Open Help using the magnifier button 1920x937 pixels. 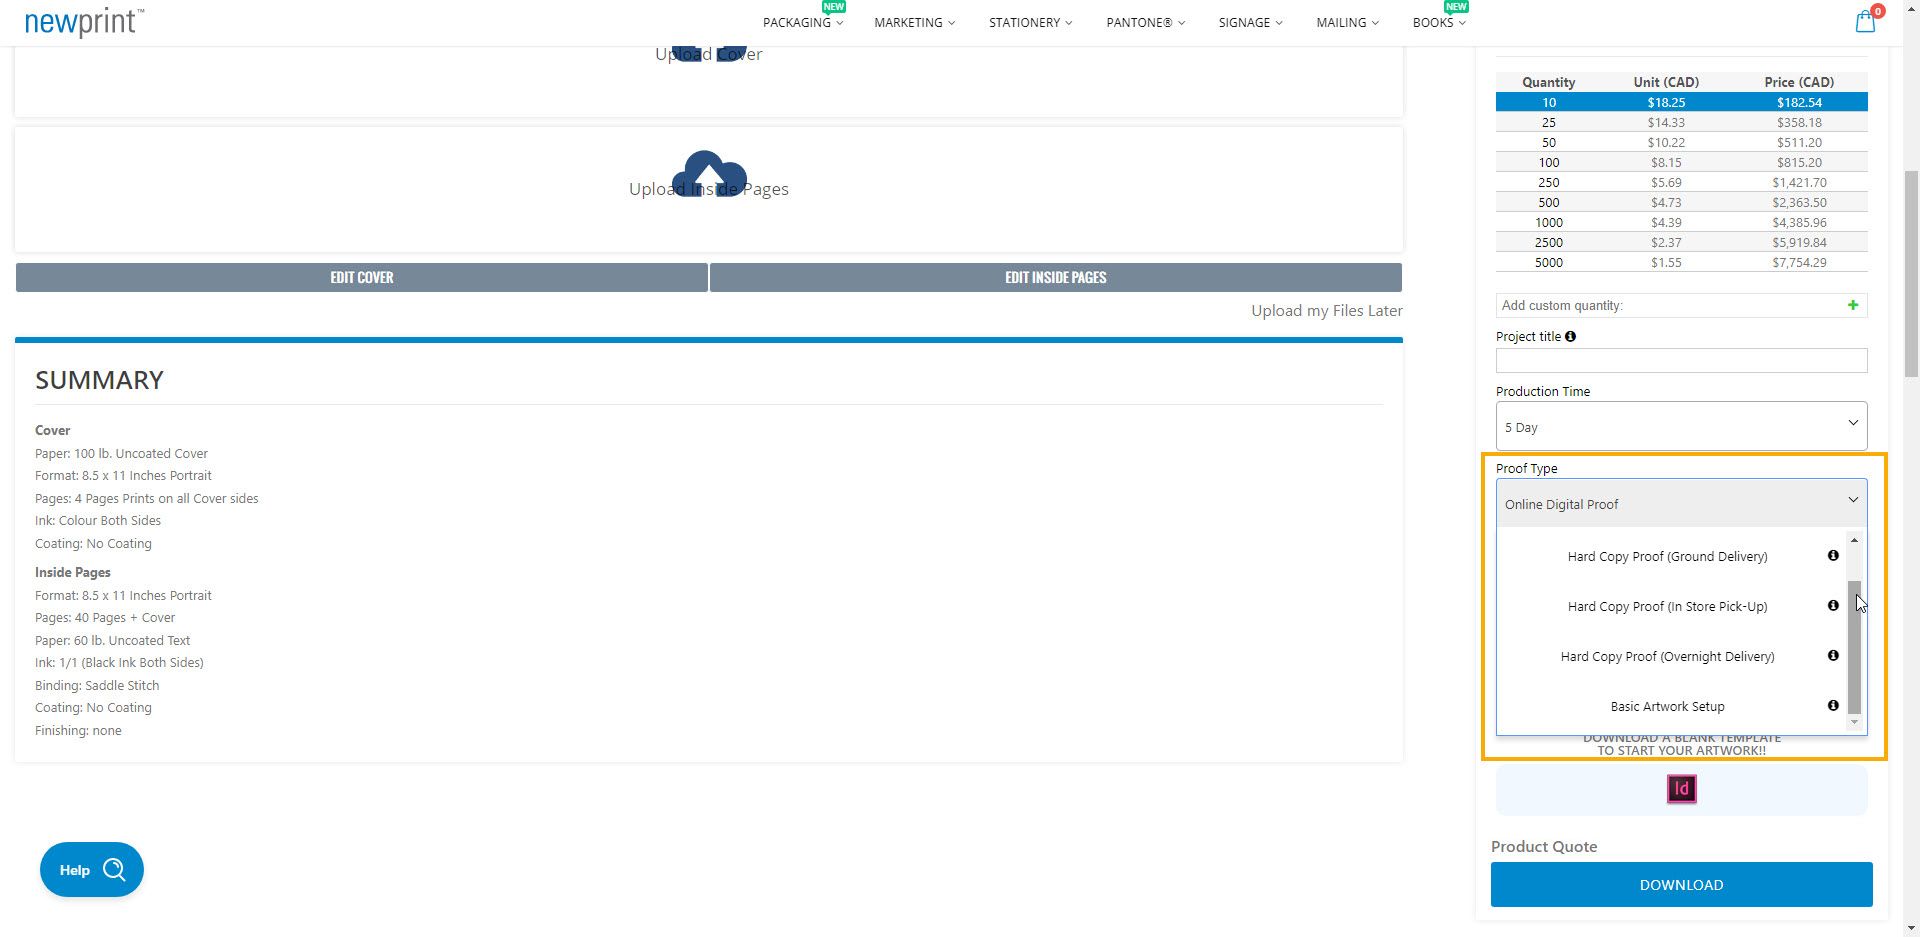[x=115, y=869]
